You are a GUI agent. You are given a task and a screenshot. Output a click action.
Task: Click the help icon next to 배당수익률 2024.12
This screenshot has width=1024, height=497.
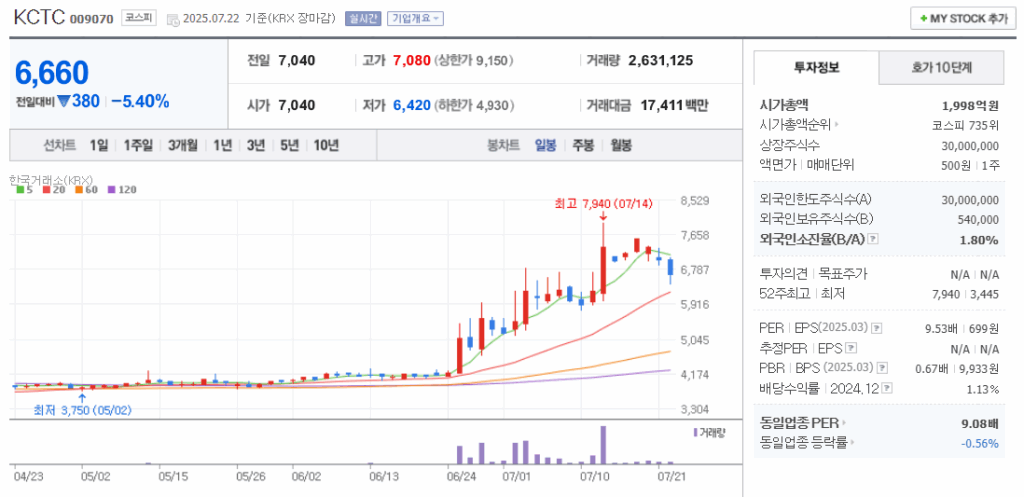(x=887, y=389)
